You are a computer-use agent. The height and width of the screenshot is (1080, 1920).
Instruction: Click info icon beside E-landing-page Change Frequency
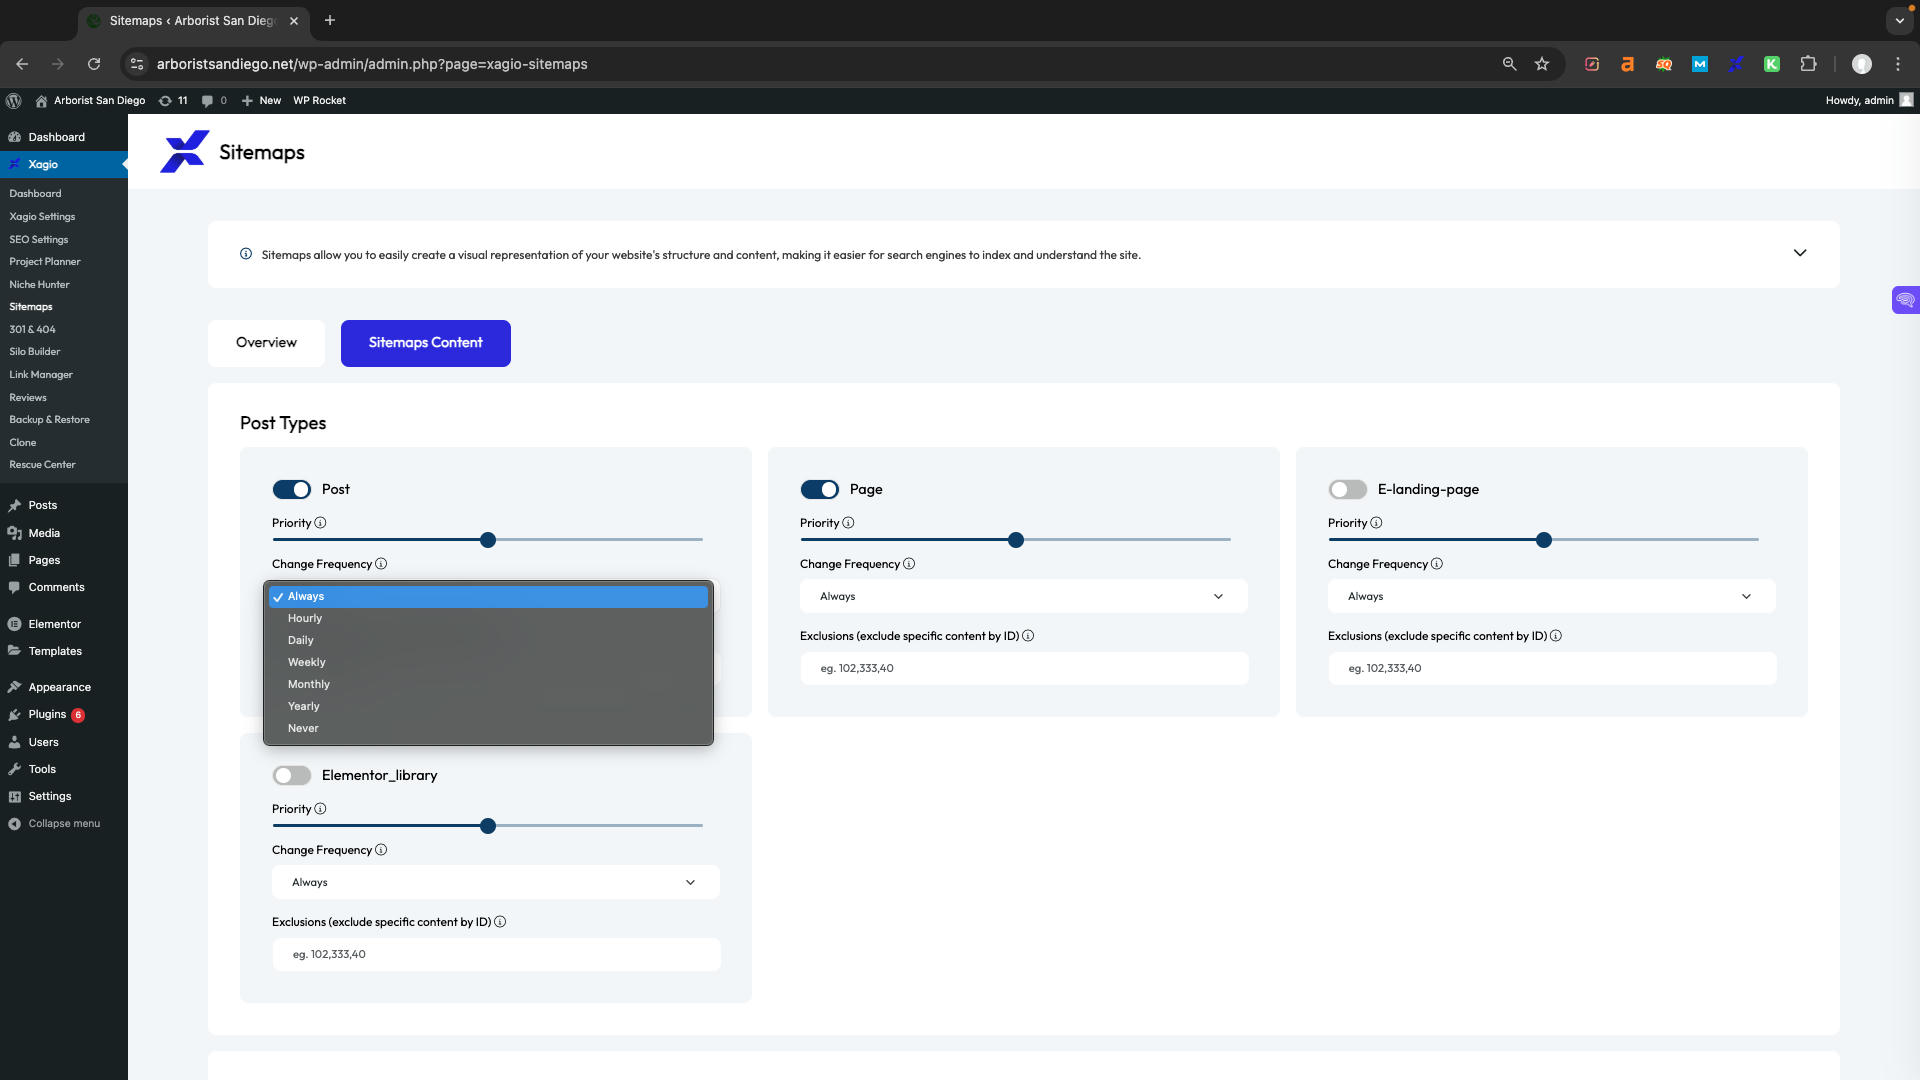pyautogui.click(x=1437, y=564)
